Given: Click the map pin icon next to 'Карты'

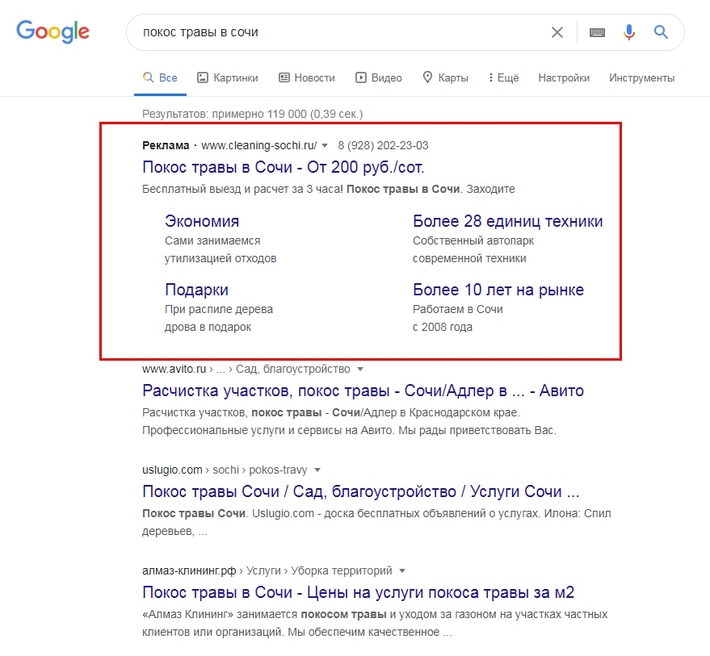Looking at the screenshot, I should [x=427, y=77].
